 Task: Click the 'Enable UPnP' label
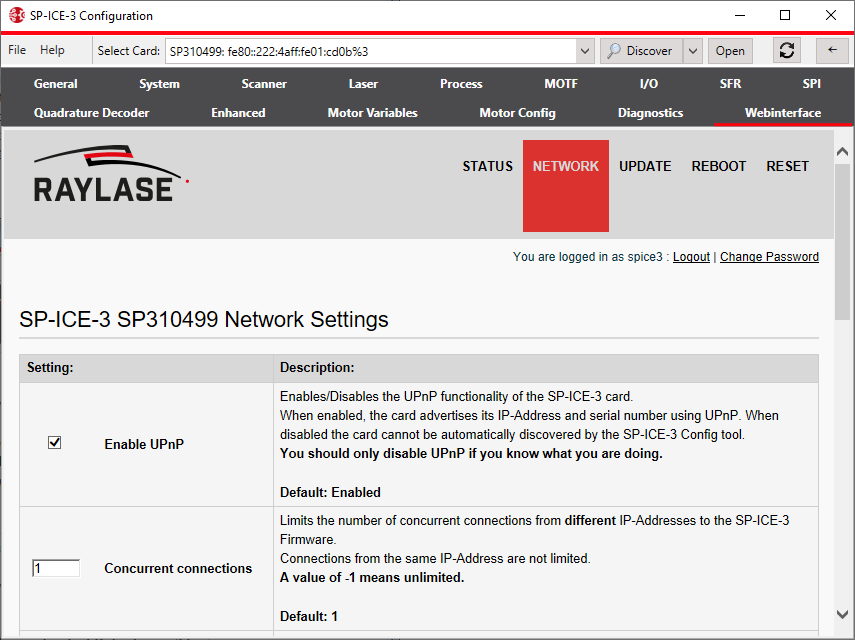[144, 444]
